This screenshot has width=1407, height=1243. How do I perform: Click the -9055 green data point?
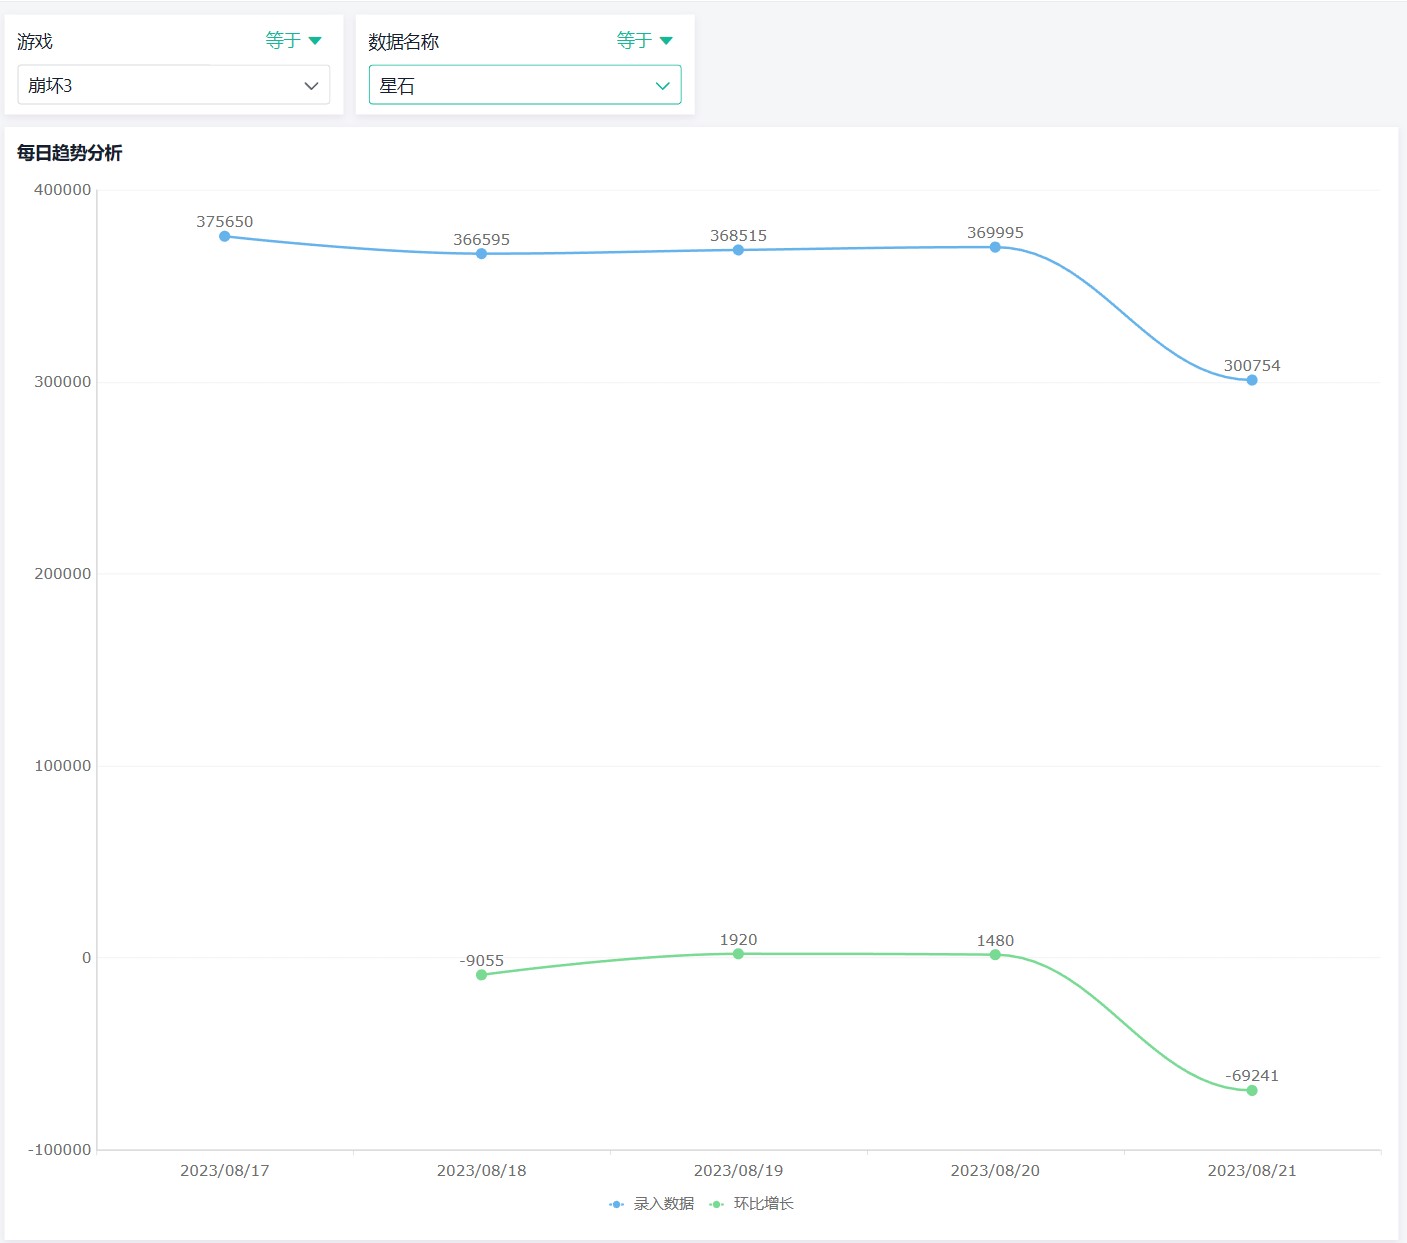click(481, 975)
